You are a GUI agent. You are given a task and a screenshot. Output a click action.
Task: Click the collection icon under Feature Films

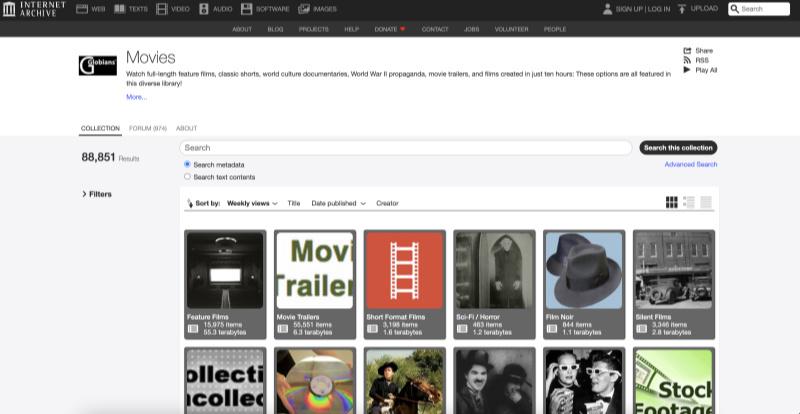pos(193,329)
